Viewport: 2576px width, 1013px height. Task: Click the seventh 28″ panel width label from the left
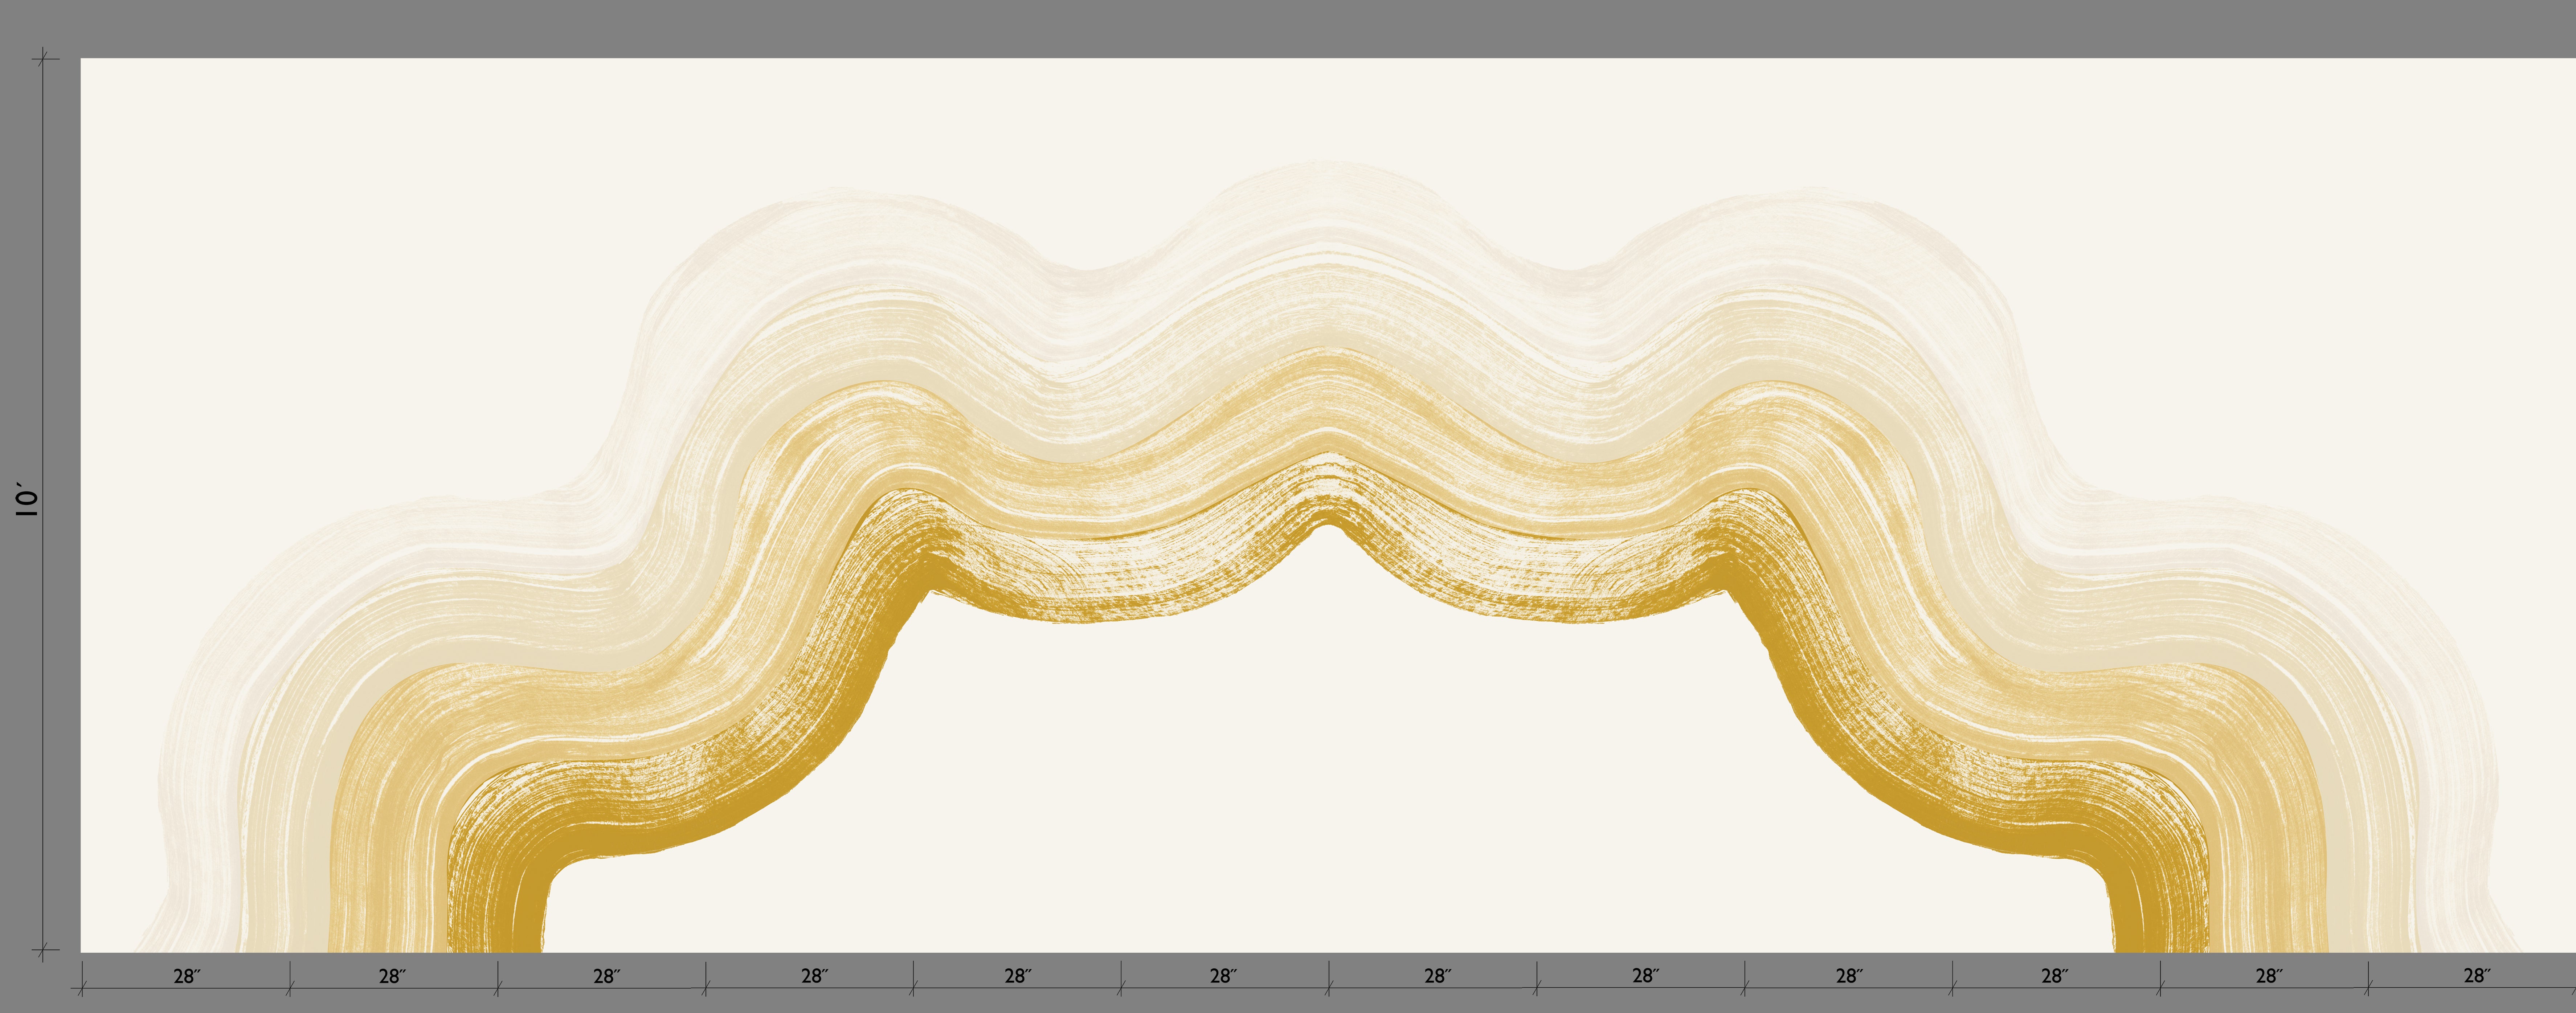(x=1438, y=976)
